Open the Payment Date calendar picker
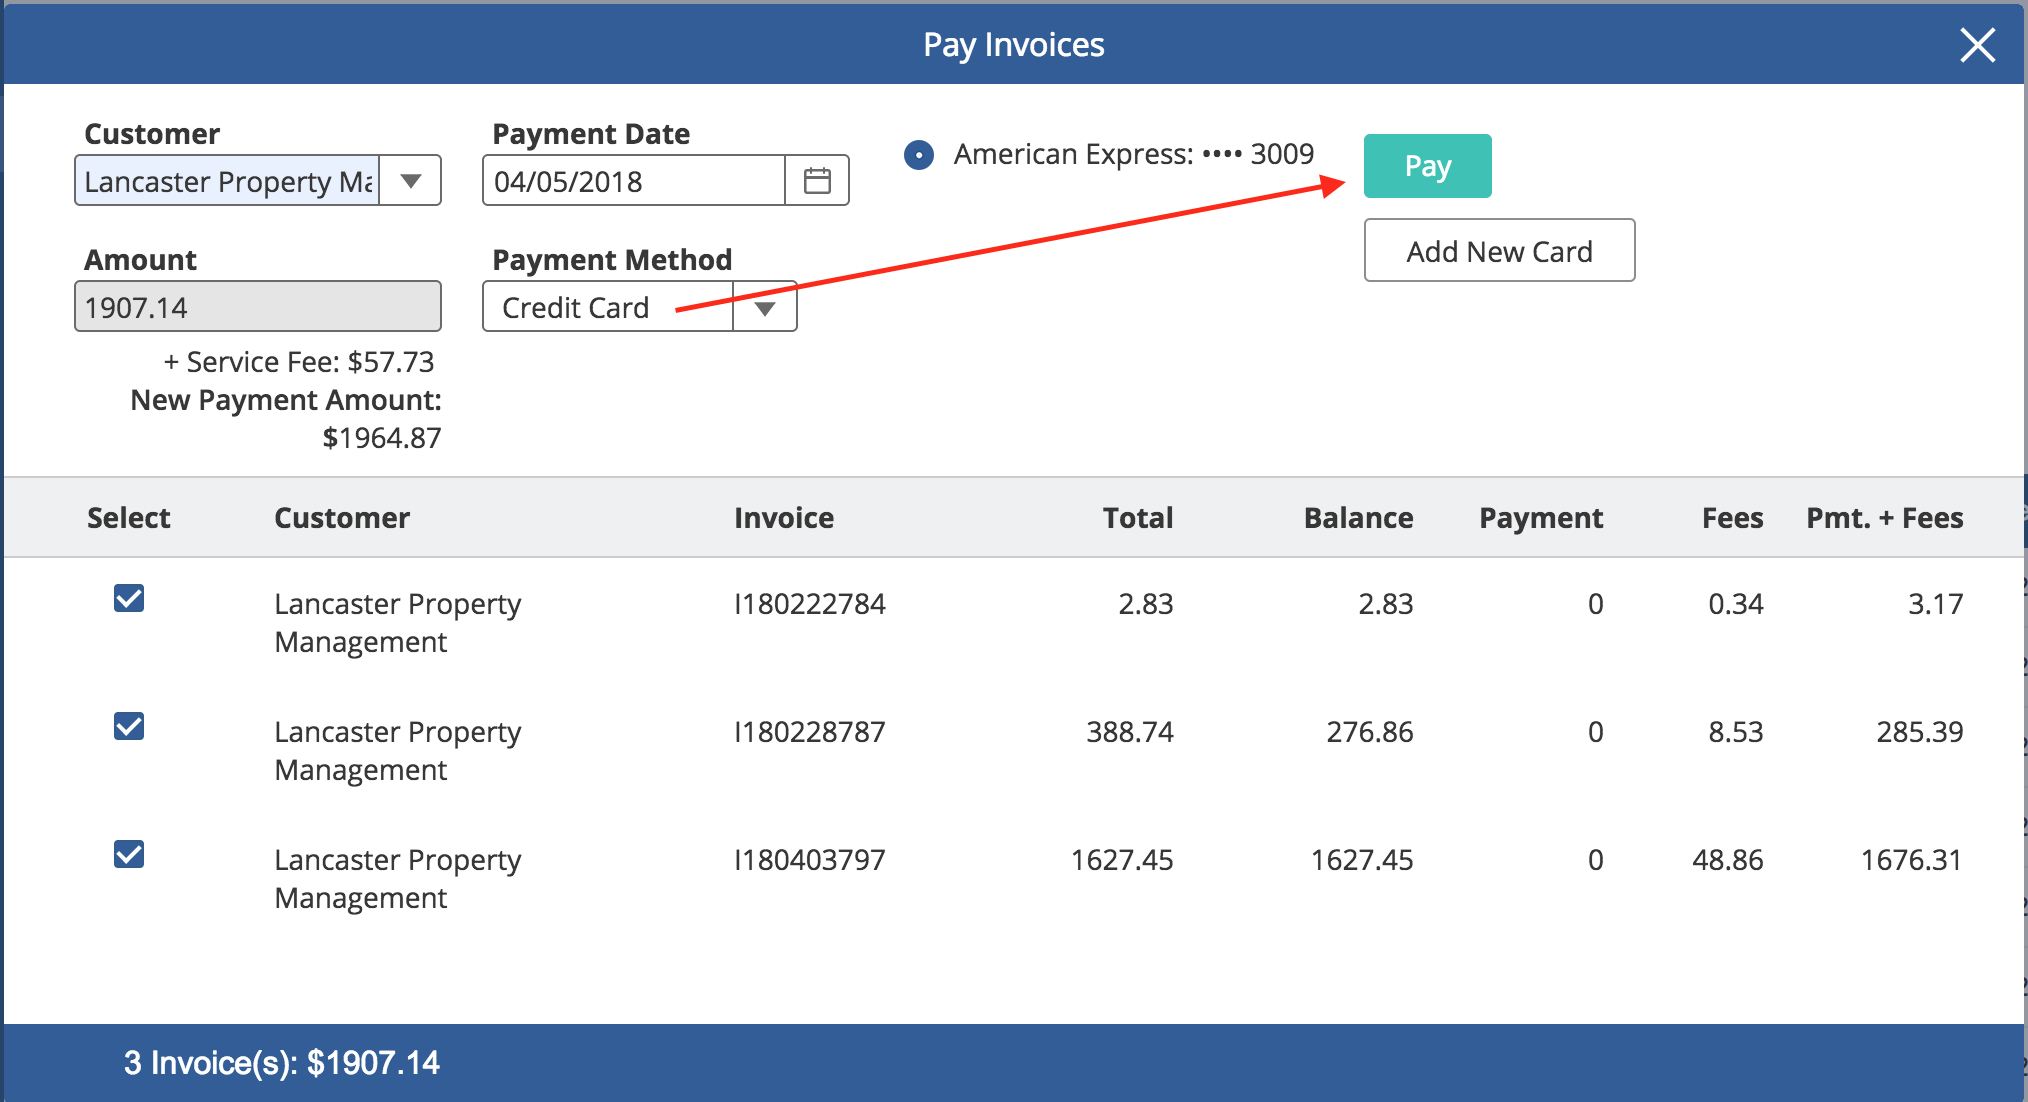 817,181
